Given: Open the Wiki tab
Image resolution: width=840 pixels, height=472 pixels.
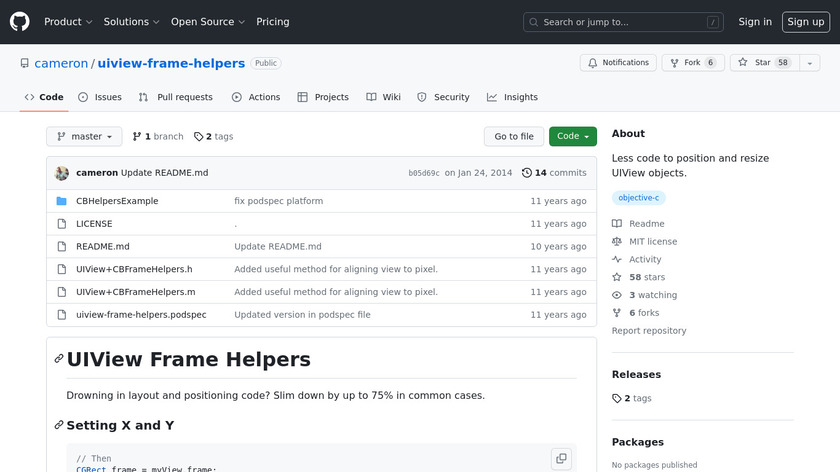Looking at the screenshot, I should (384, 97).
